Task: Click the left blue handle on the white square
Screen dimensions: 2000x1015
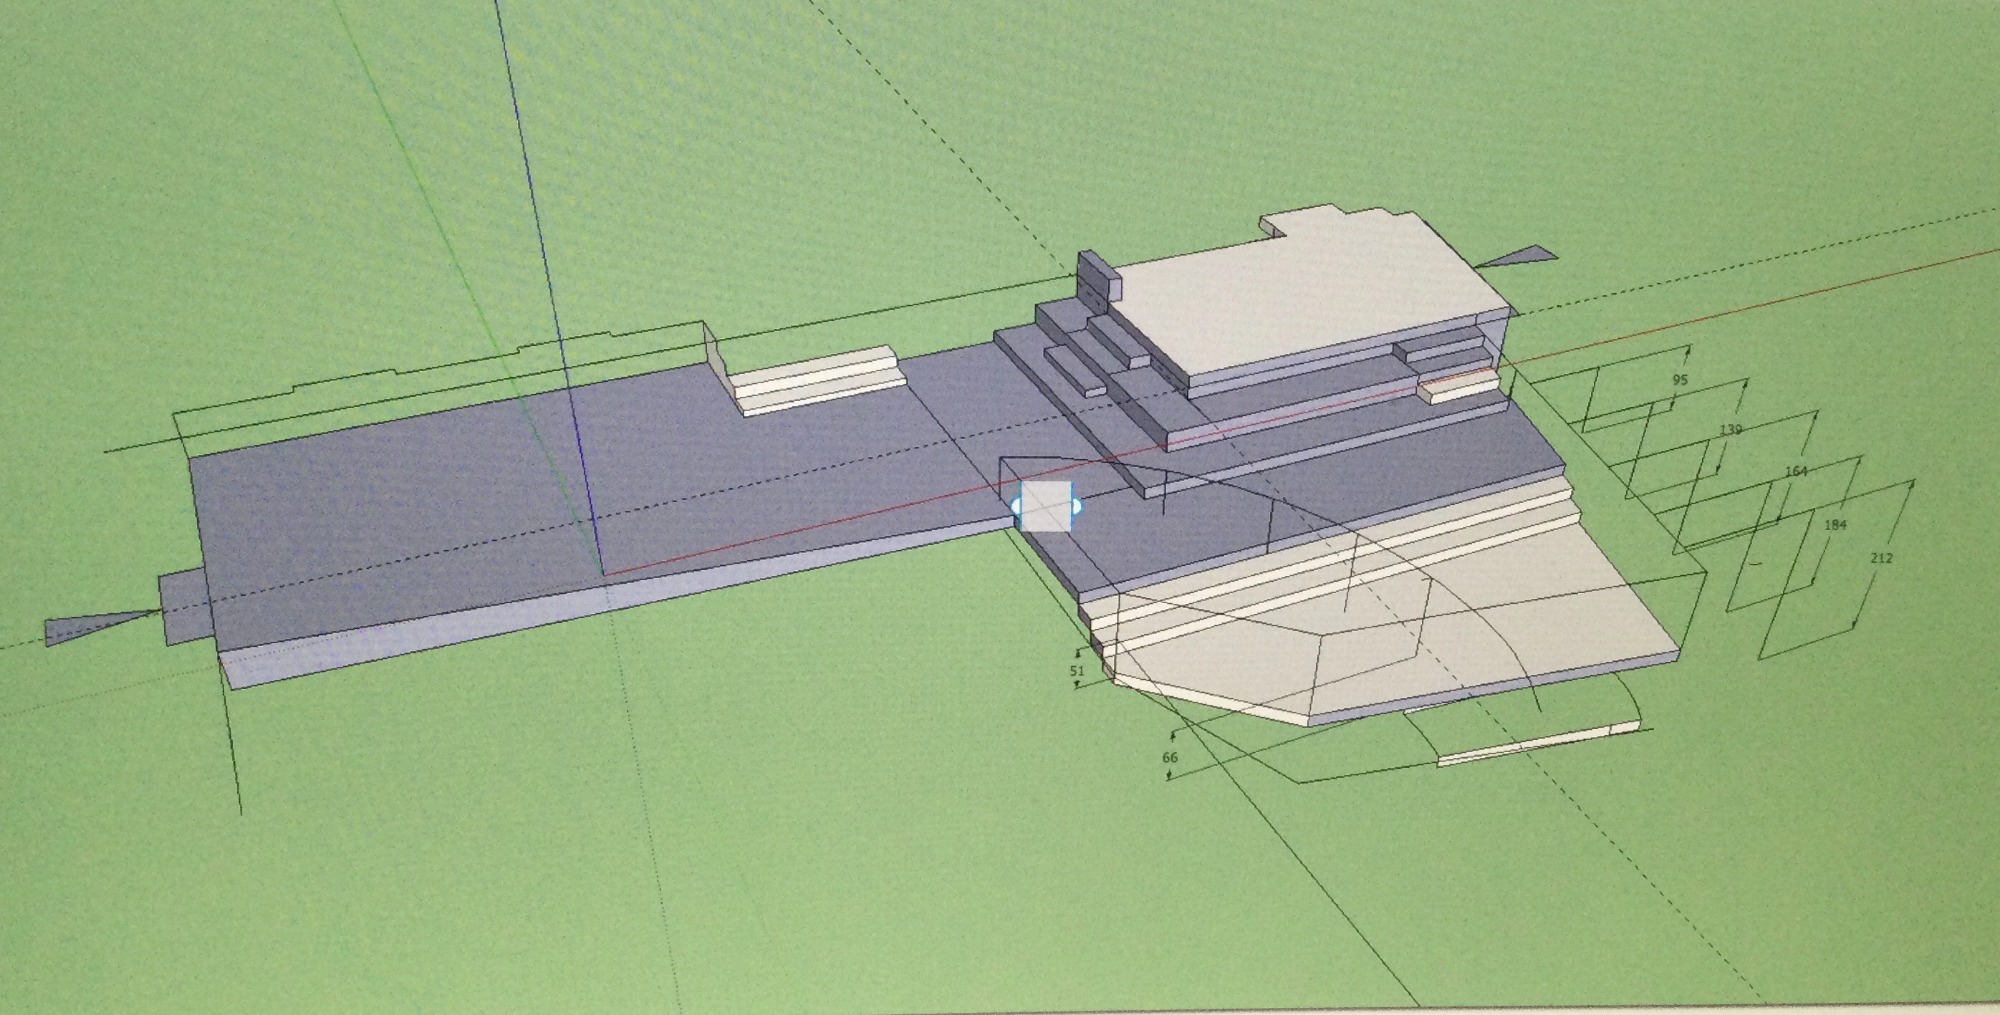Action: click(x=1016, y=507)
